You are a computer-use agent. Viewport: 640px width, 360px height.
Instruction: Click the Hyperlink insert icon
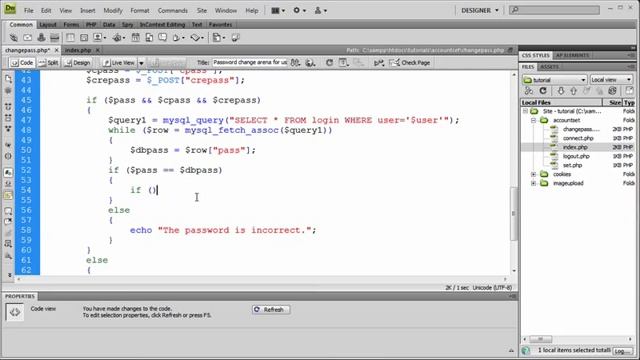(x=13, y=38)
